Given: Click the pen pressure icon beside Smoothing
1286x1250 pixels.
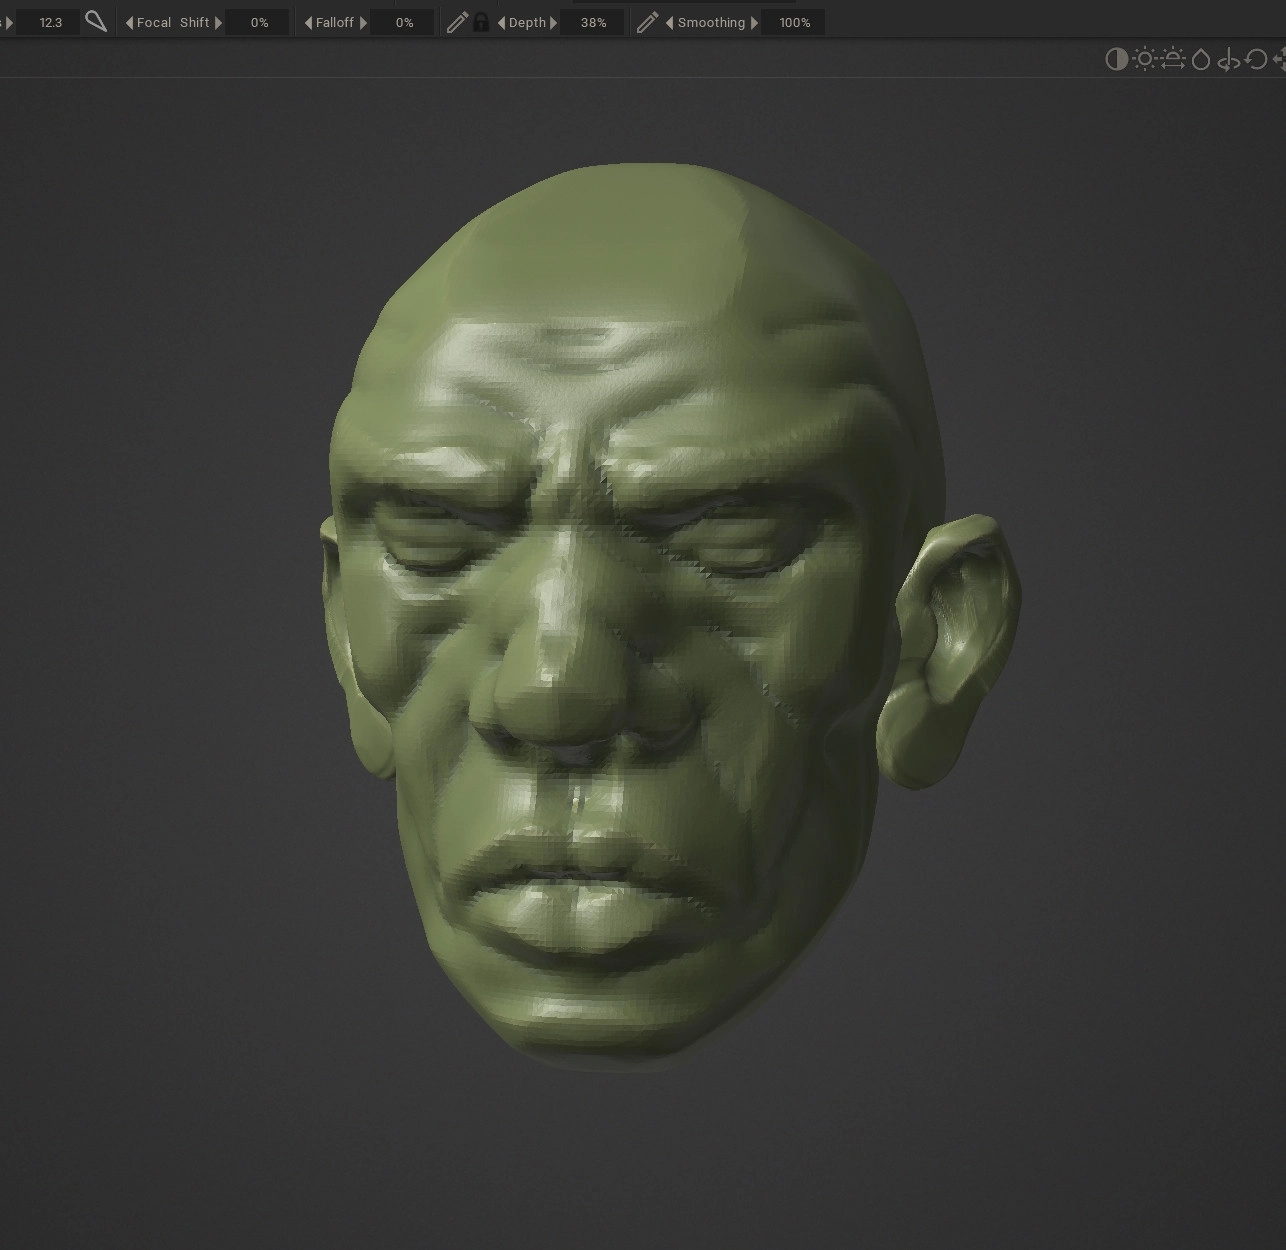Looking at the screenshot, I should coord(647,22).
